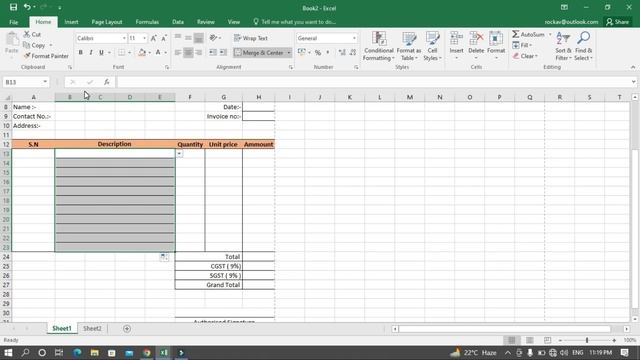Increase font size with A-up icon
Image resolution: width=640 pixels, height=360 pixels.
tap(153, 38)
